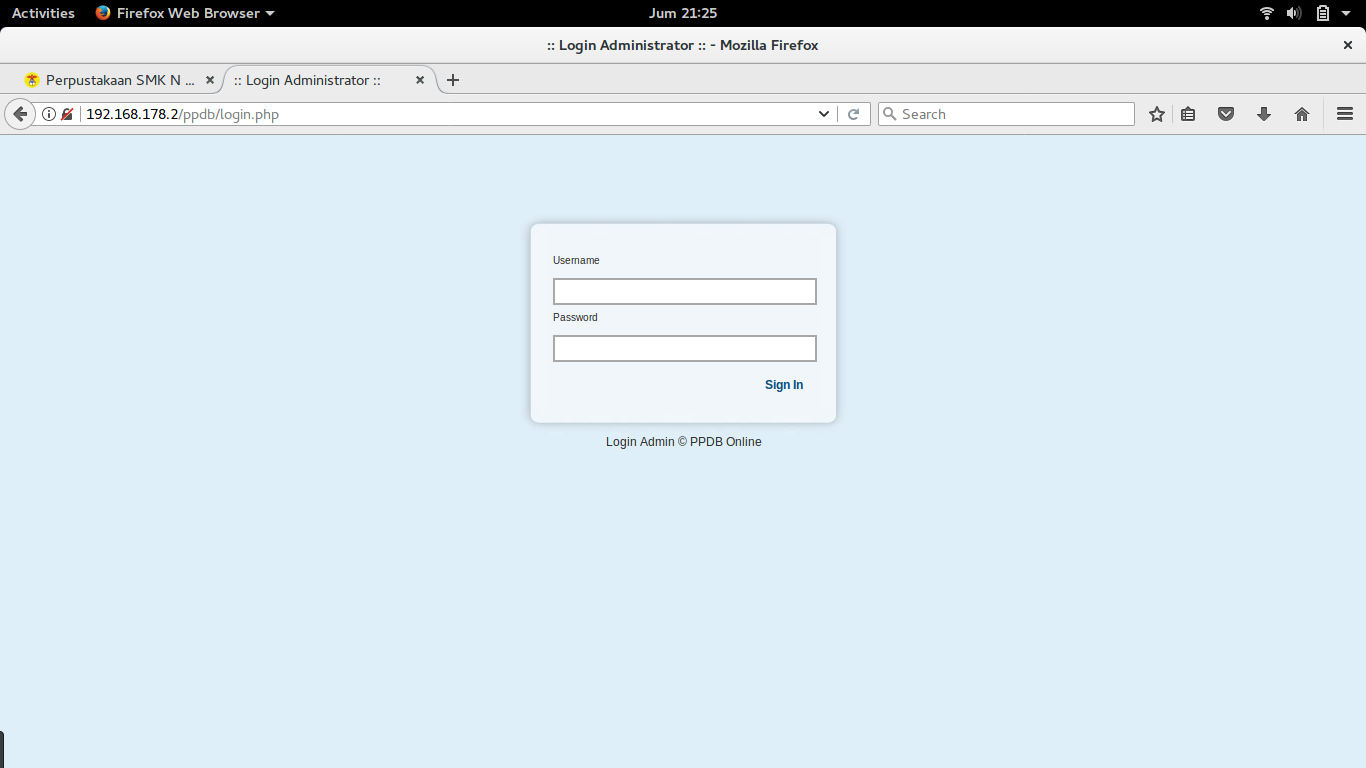The height and width of the screenshot is (768, 1366).
Task: Open the Firefox hamburger menu
Action: (1345, 114)
